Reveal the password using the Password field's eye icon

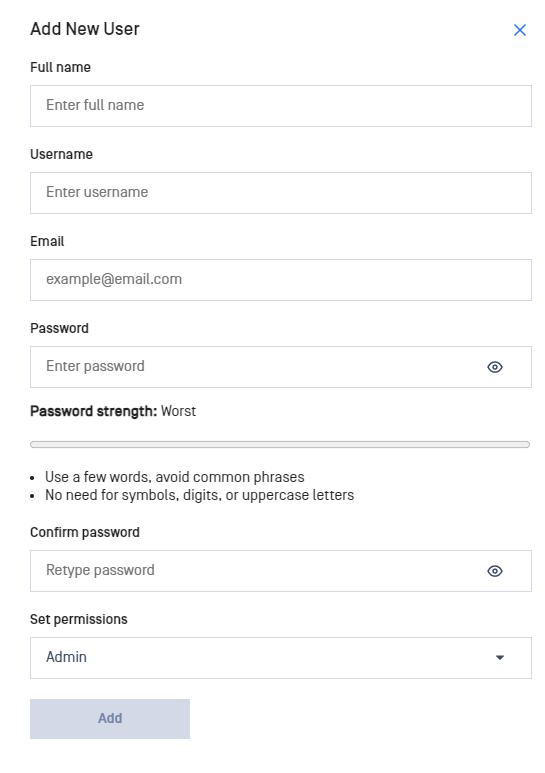(495, 367)
